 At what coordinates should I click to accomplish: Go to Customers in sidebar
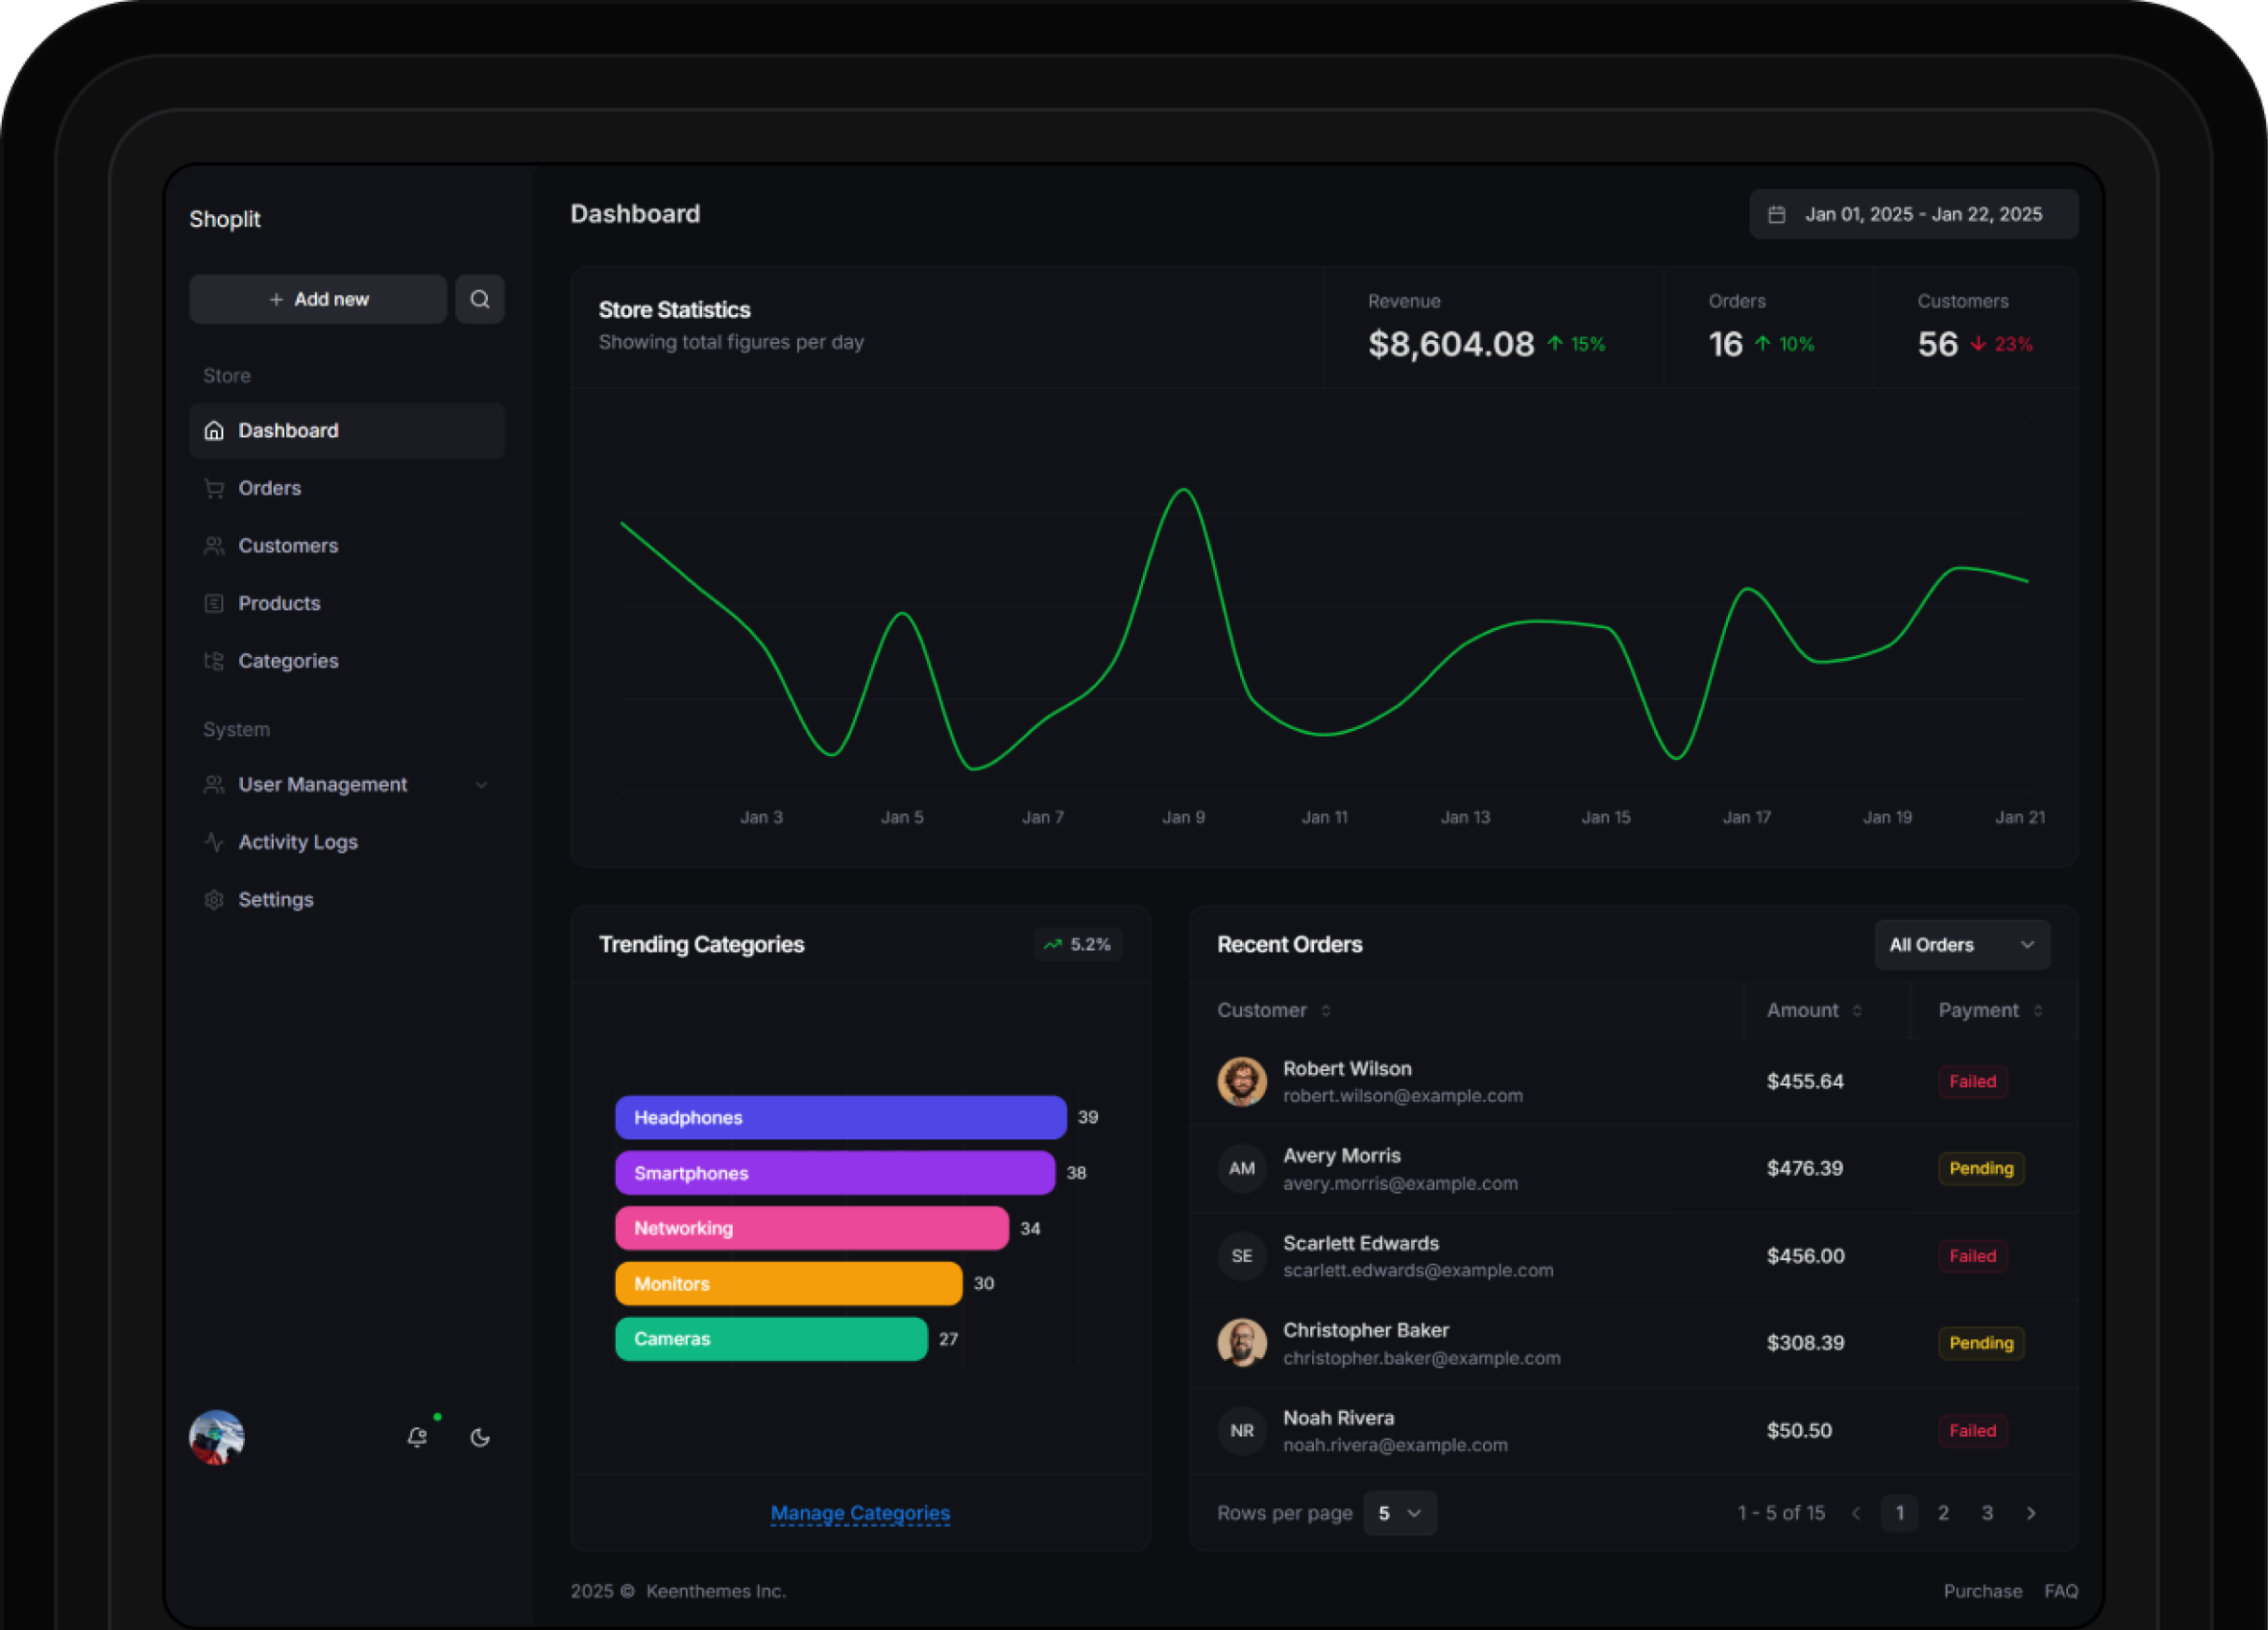click(x=288, y=546)
